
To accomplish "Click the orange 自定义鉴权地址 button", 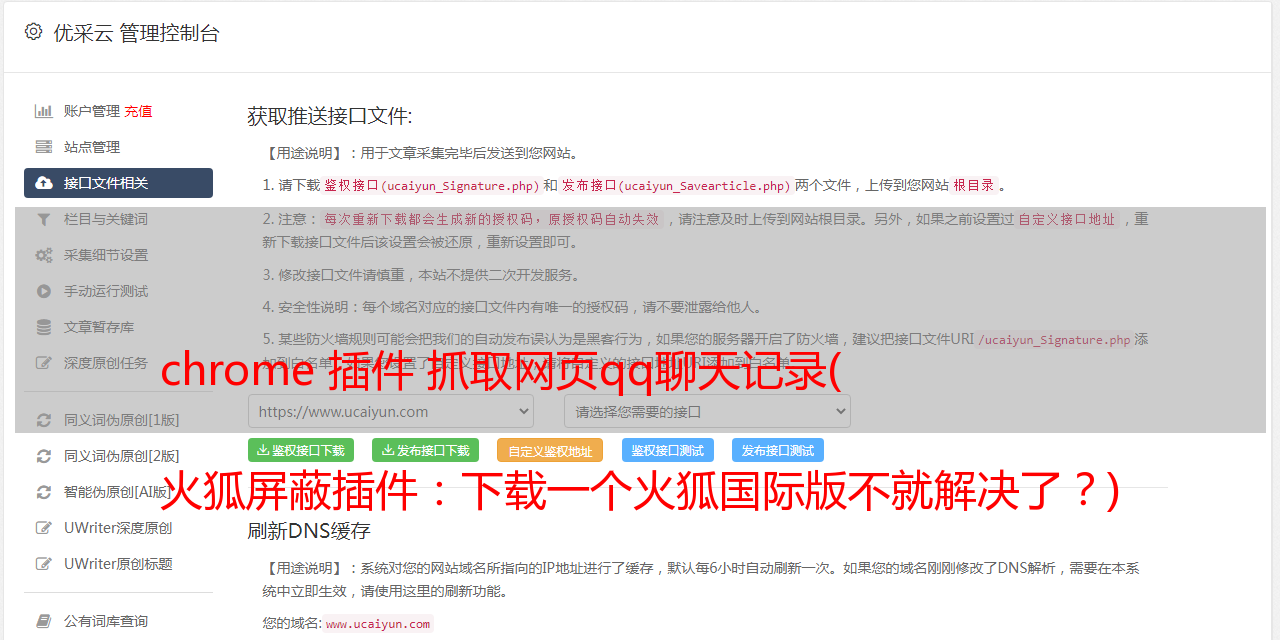I will tap(550, 450).
